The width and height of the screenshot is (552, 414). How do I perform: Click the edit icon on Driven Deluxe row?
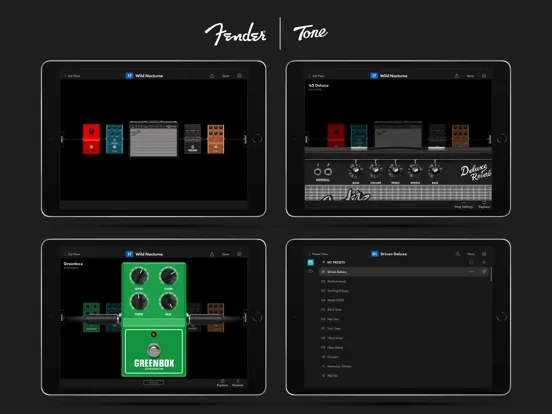[484, 271]
